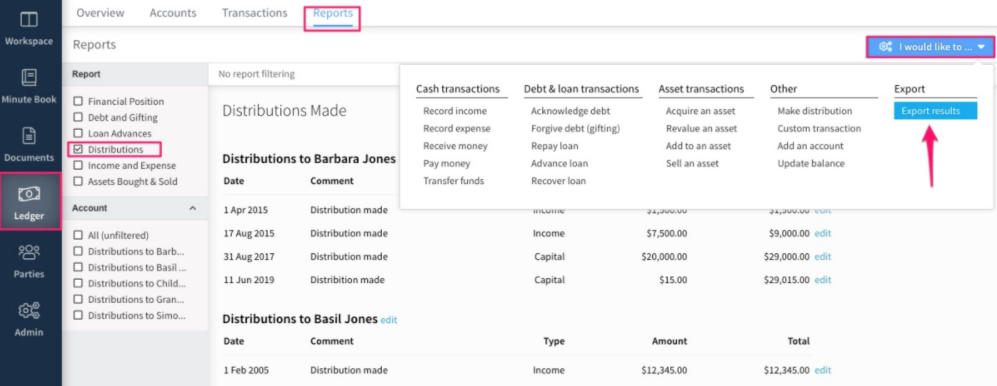Pick Revalue an asset menu entry
The height and width of the screenshot is (386, 997).
(x=701, y=128)
